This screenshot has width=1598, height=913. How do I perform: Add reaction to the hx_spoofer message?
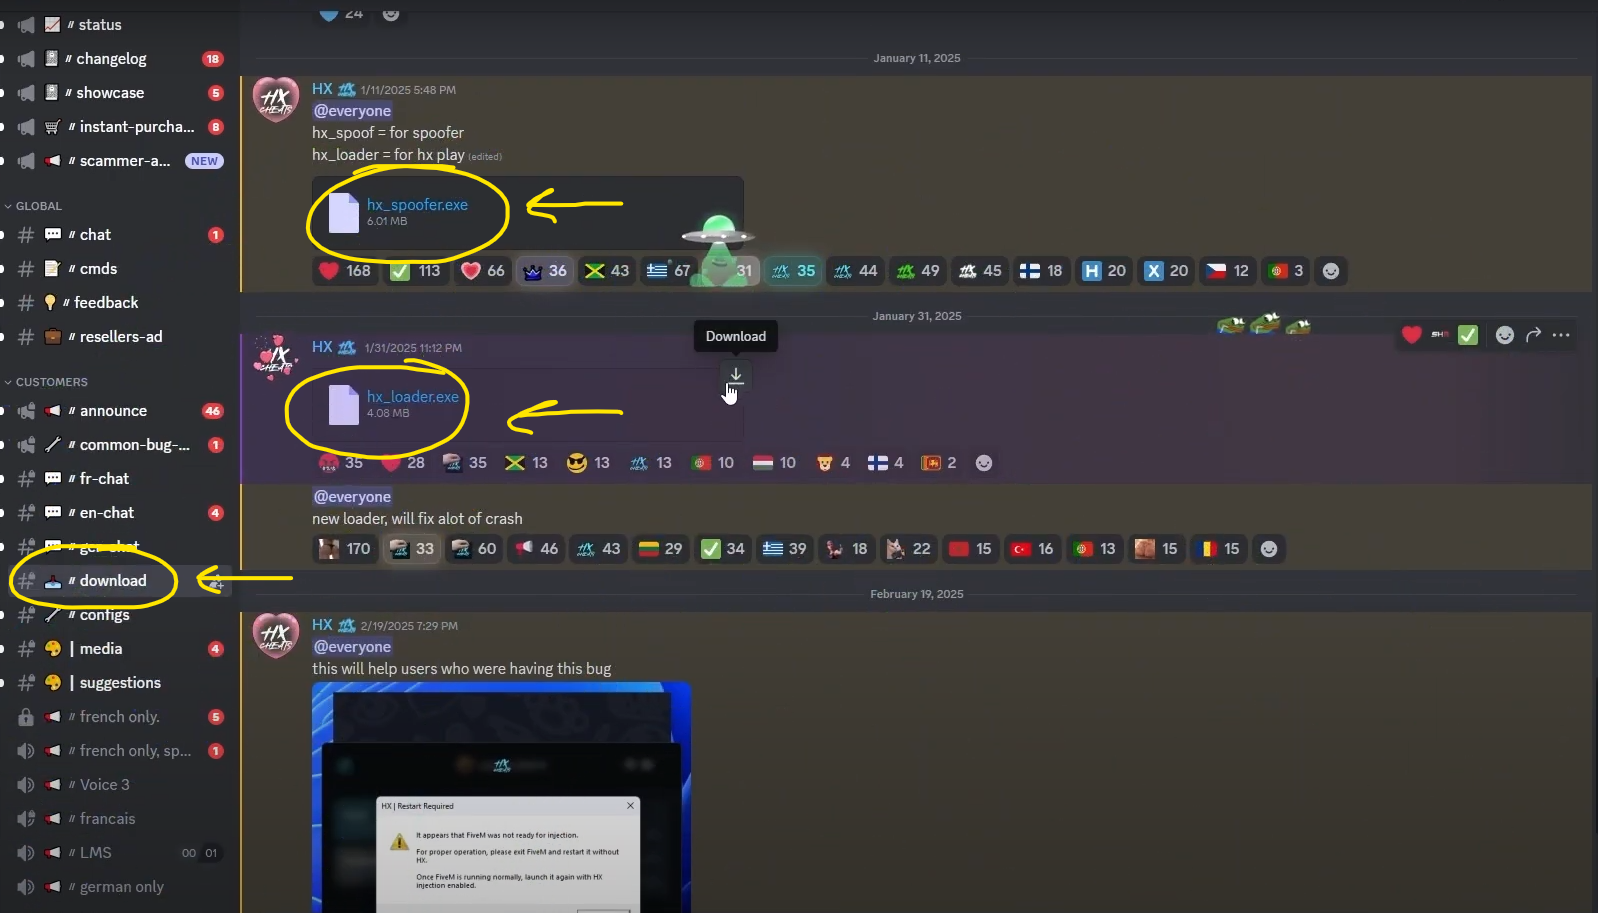1331,271
